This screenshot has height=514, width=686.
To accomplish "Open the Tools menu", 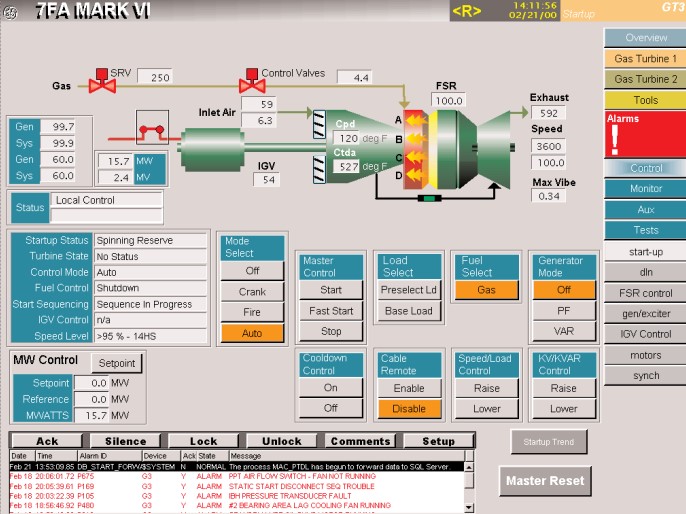I will point(645,100).
